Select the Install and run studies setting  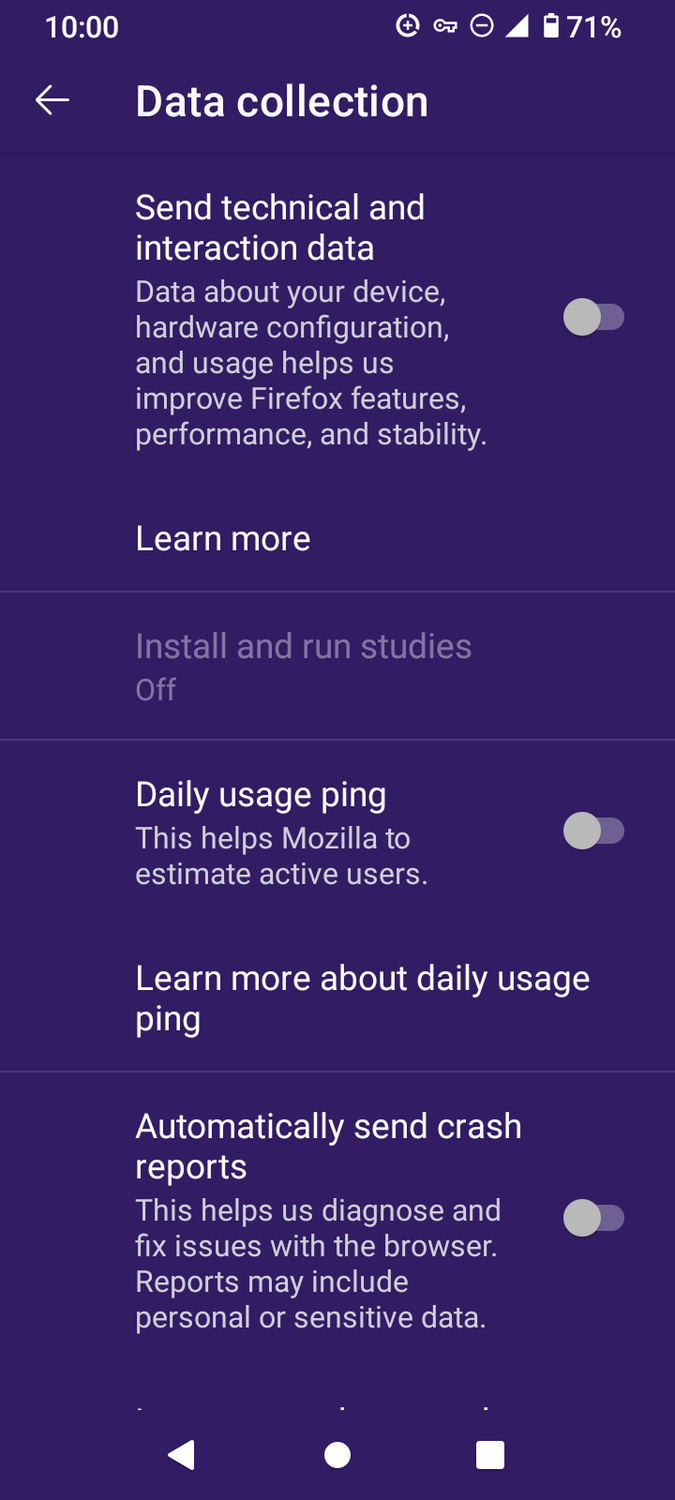pos(303,665)
